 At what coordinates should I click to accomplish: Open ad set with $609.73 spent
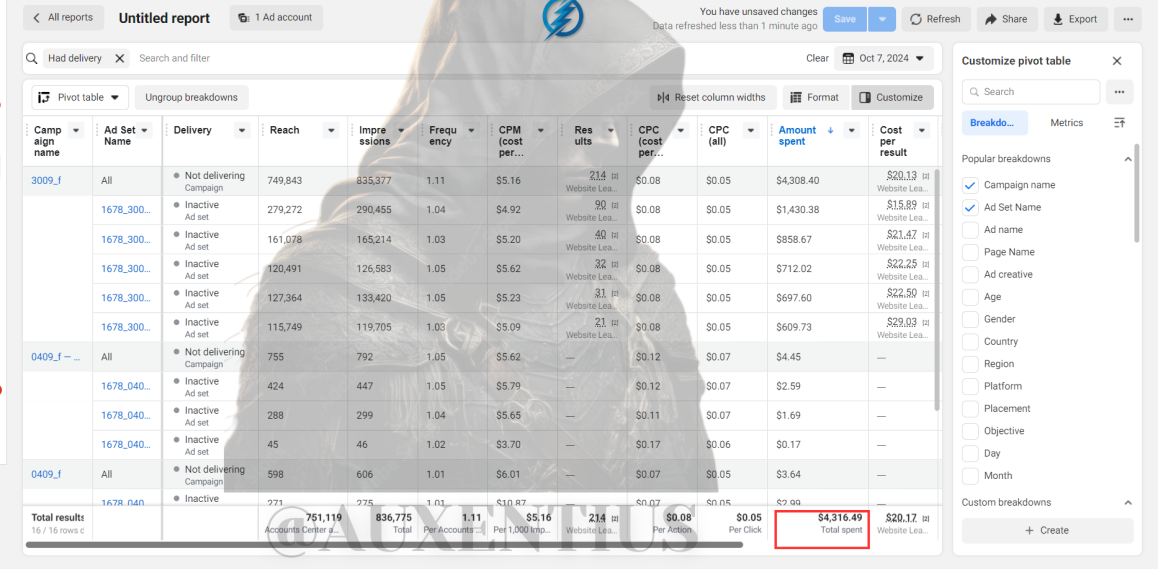point(126,327)
